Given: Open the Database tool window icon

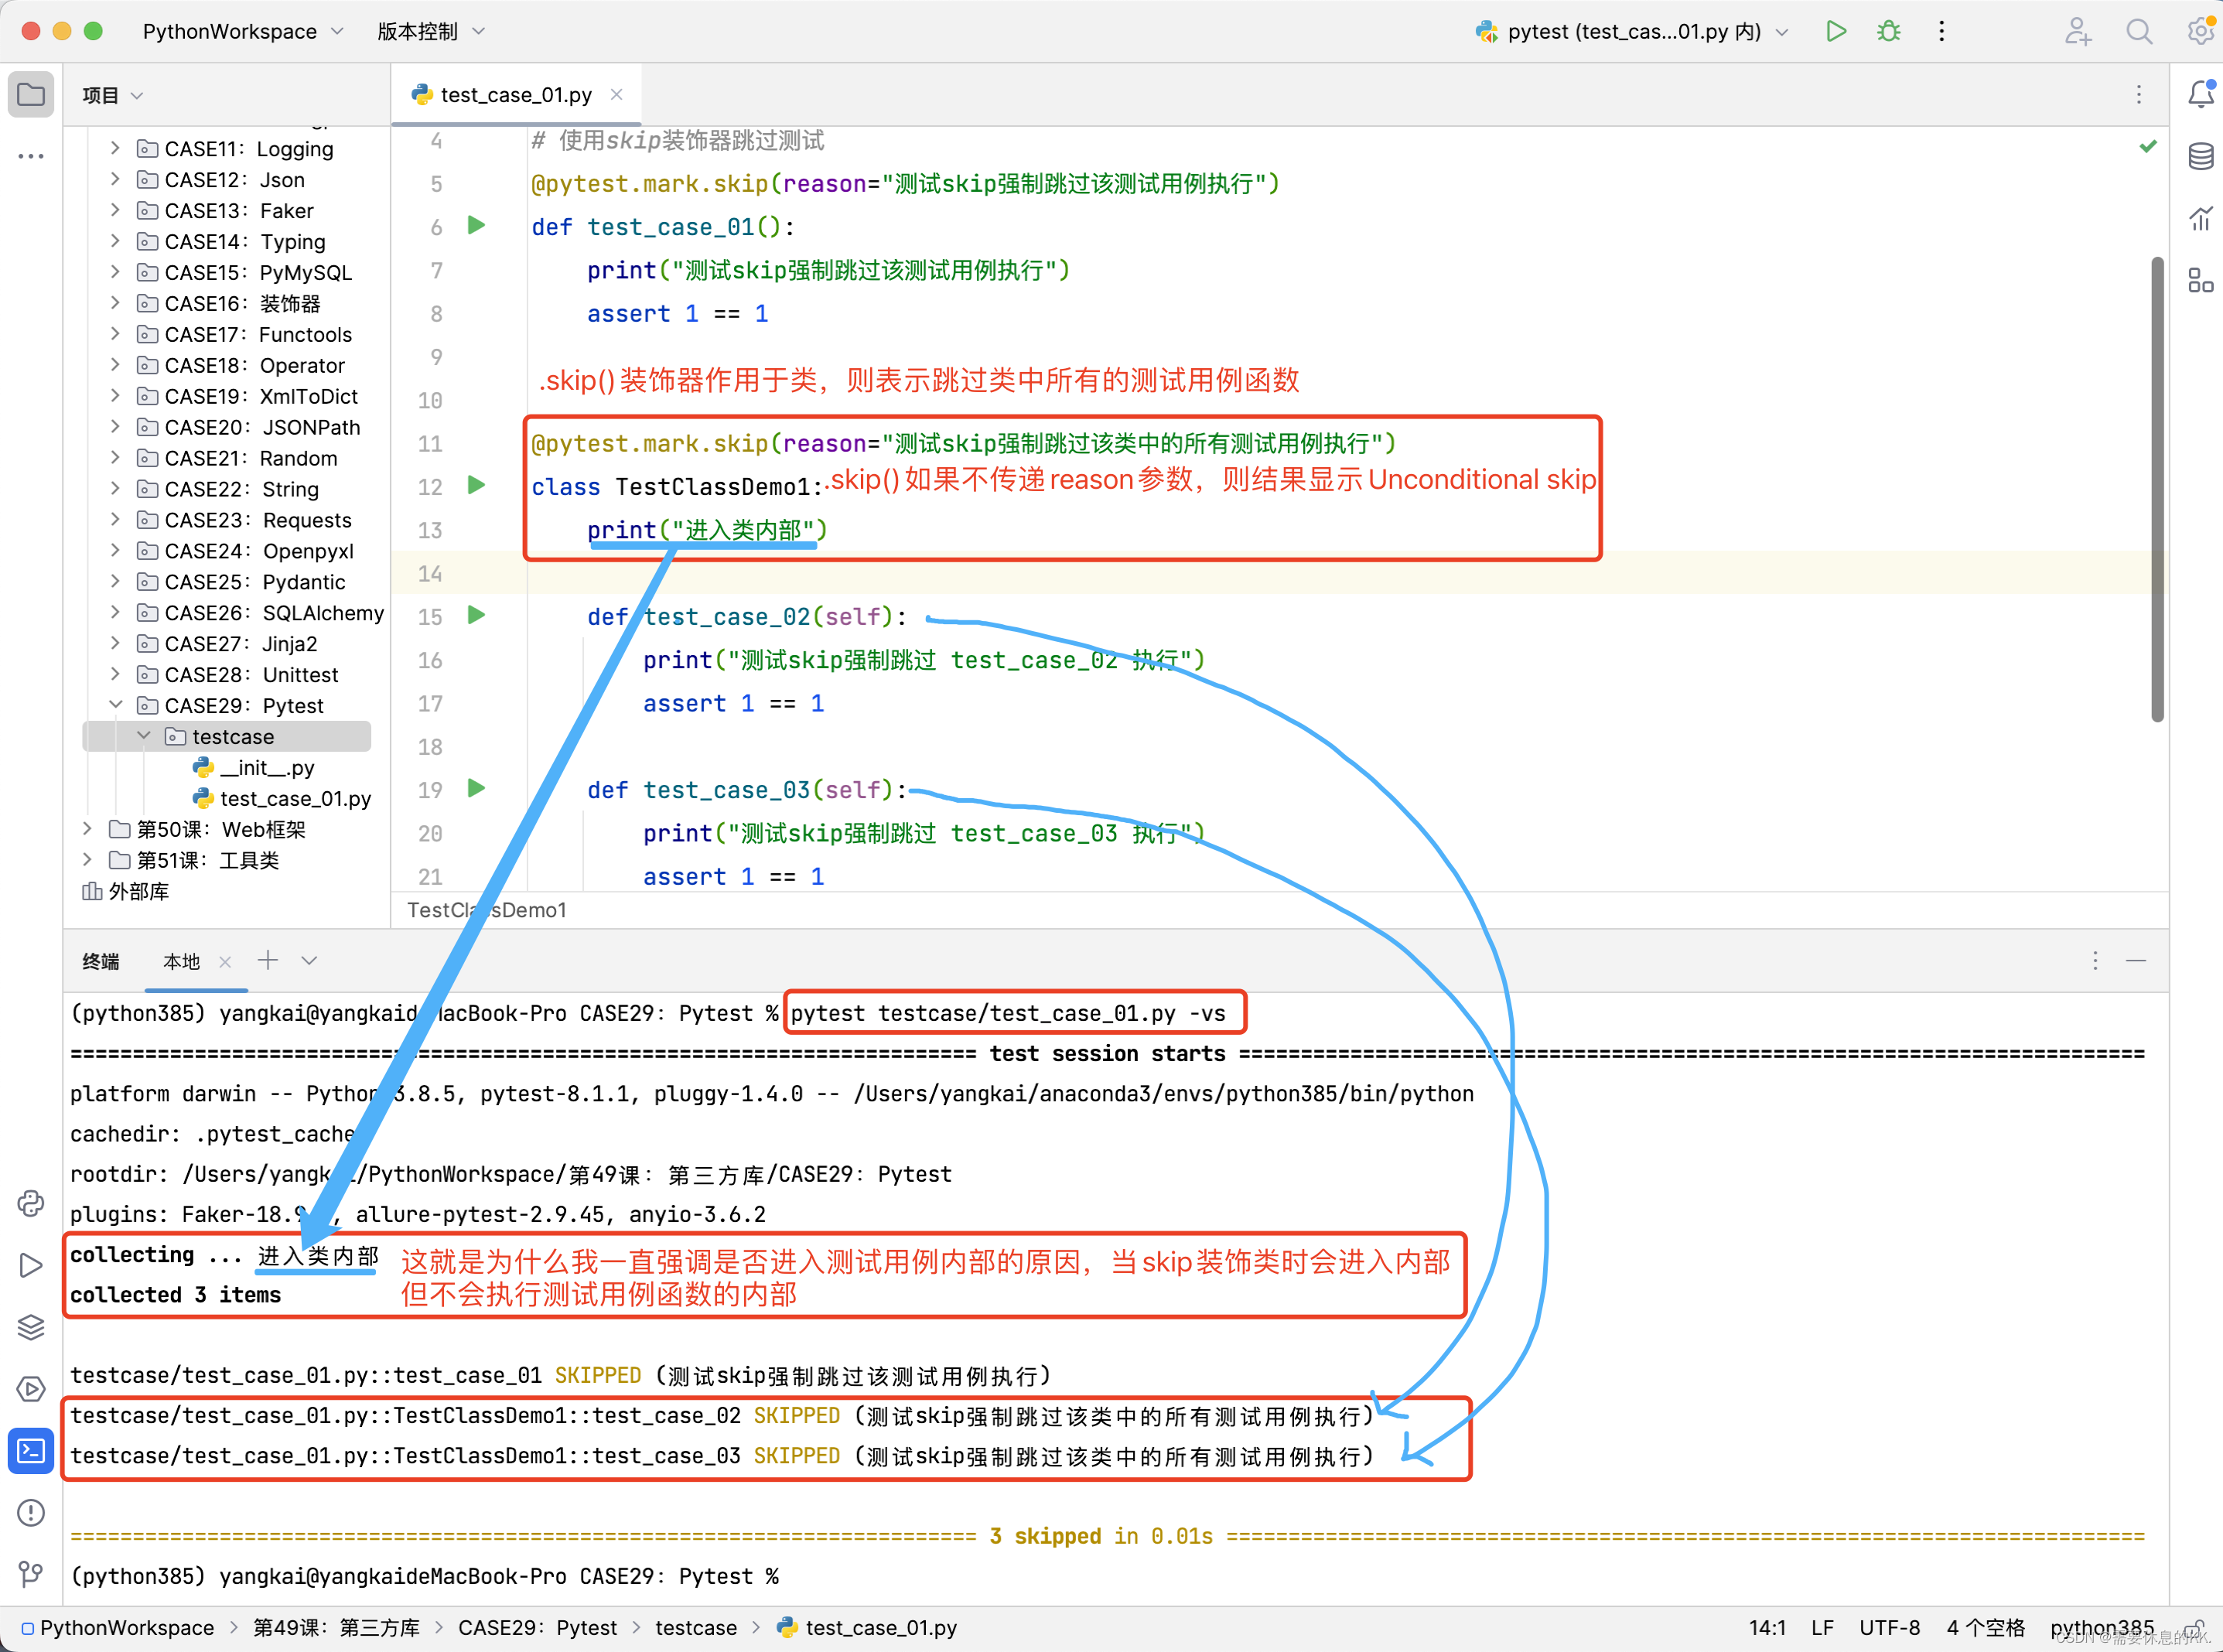Looking at the screenshot, I should 2200,156.
